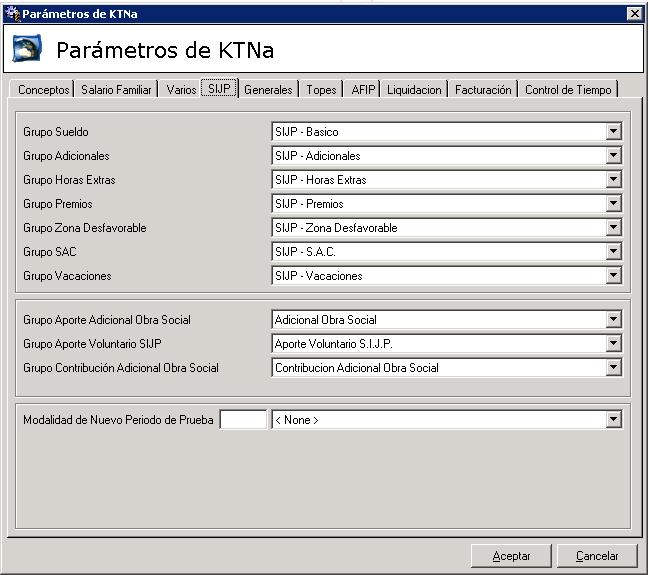Click the title bar gear icon
The width and height of the screenshot is (650, 575).
point(13,14)
